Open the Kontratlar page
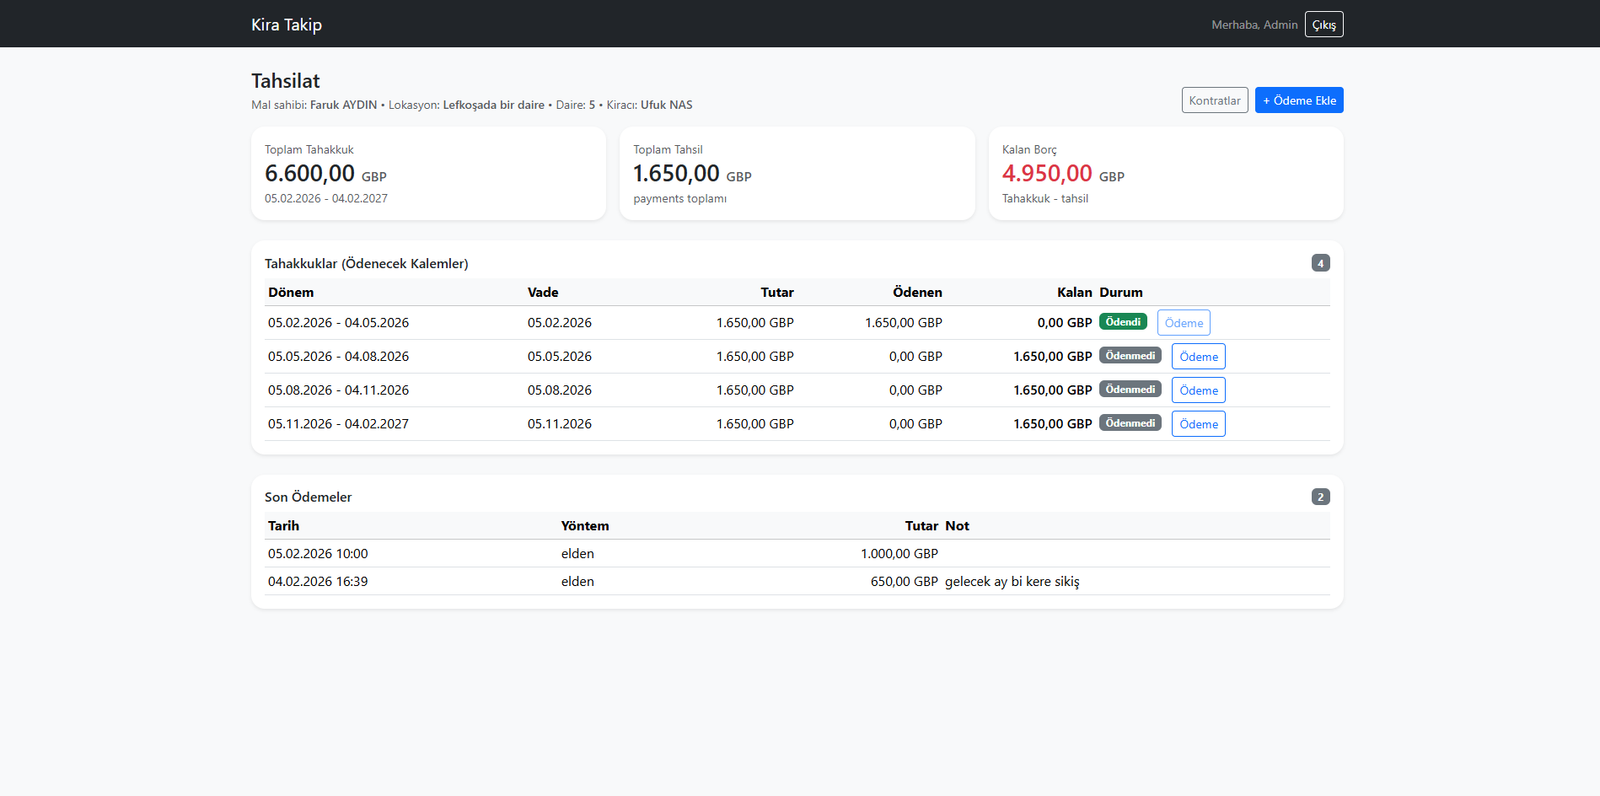Screen dimensions: 1600x796 coord(1214,101)
